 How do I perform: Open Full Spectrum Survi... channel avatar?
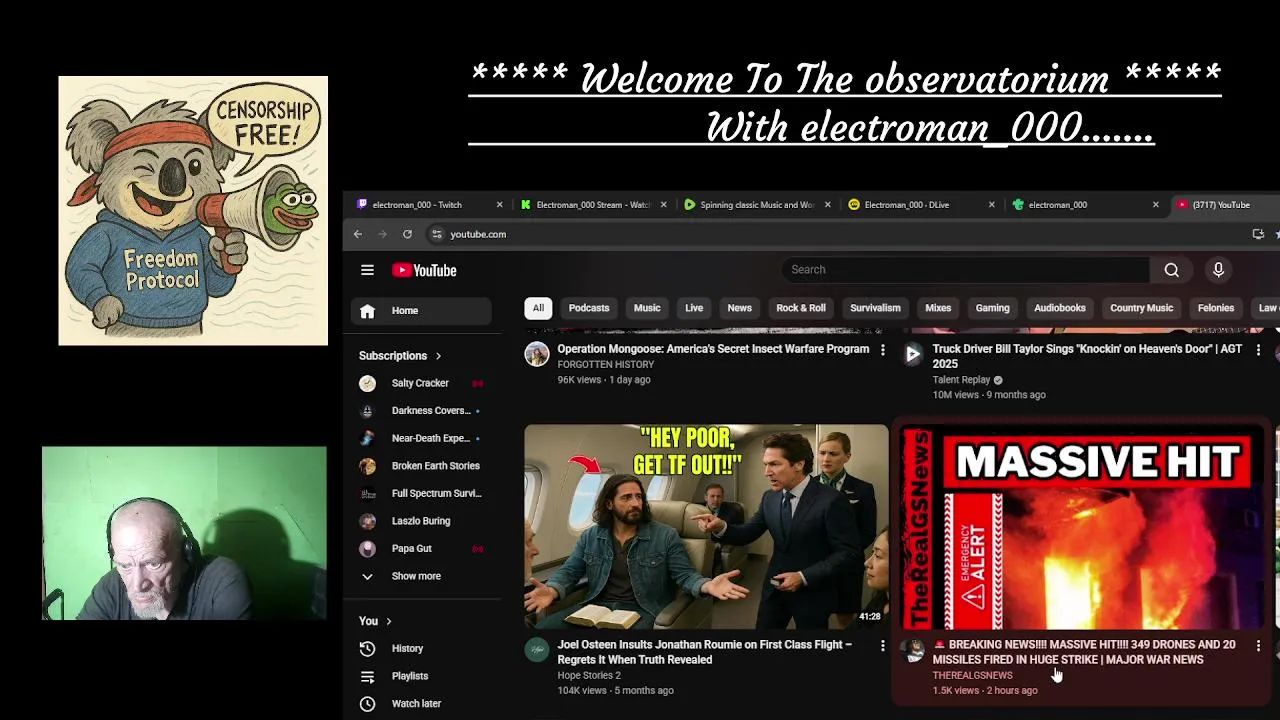368,493
